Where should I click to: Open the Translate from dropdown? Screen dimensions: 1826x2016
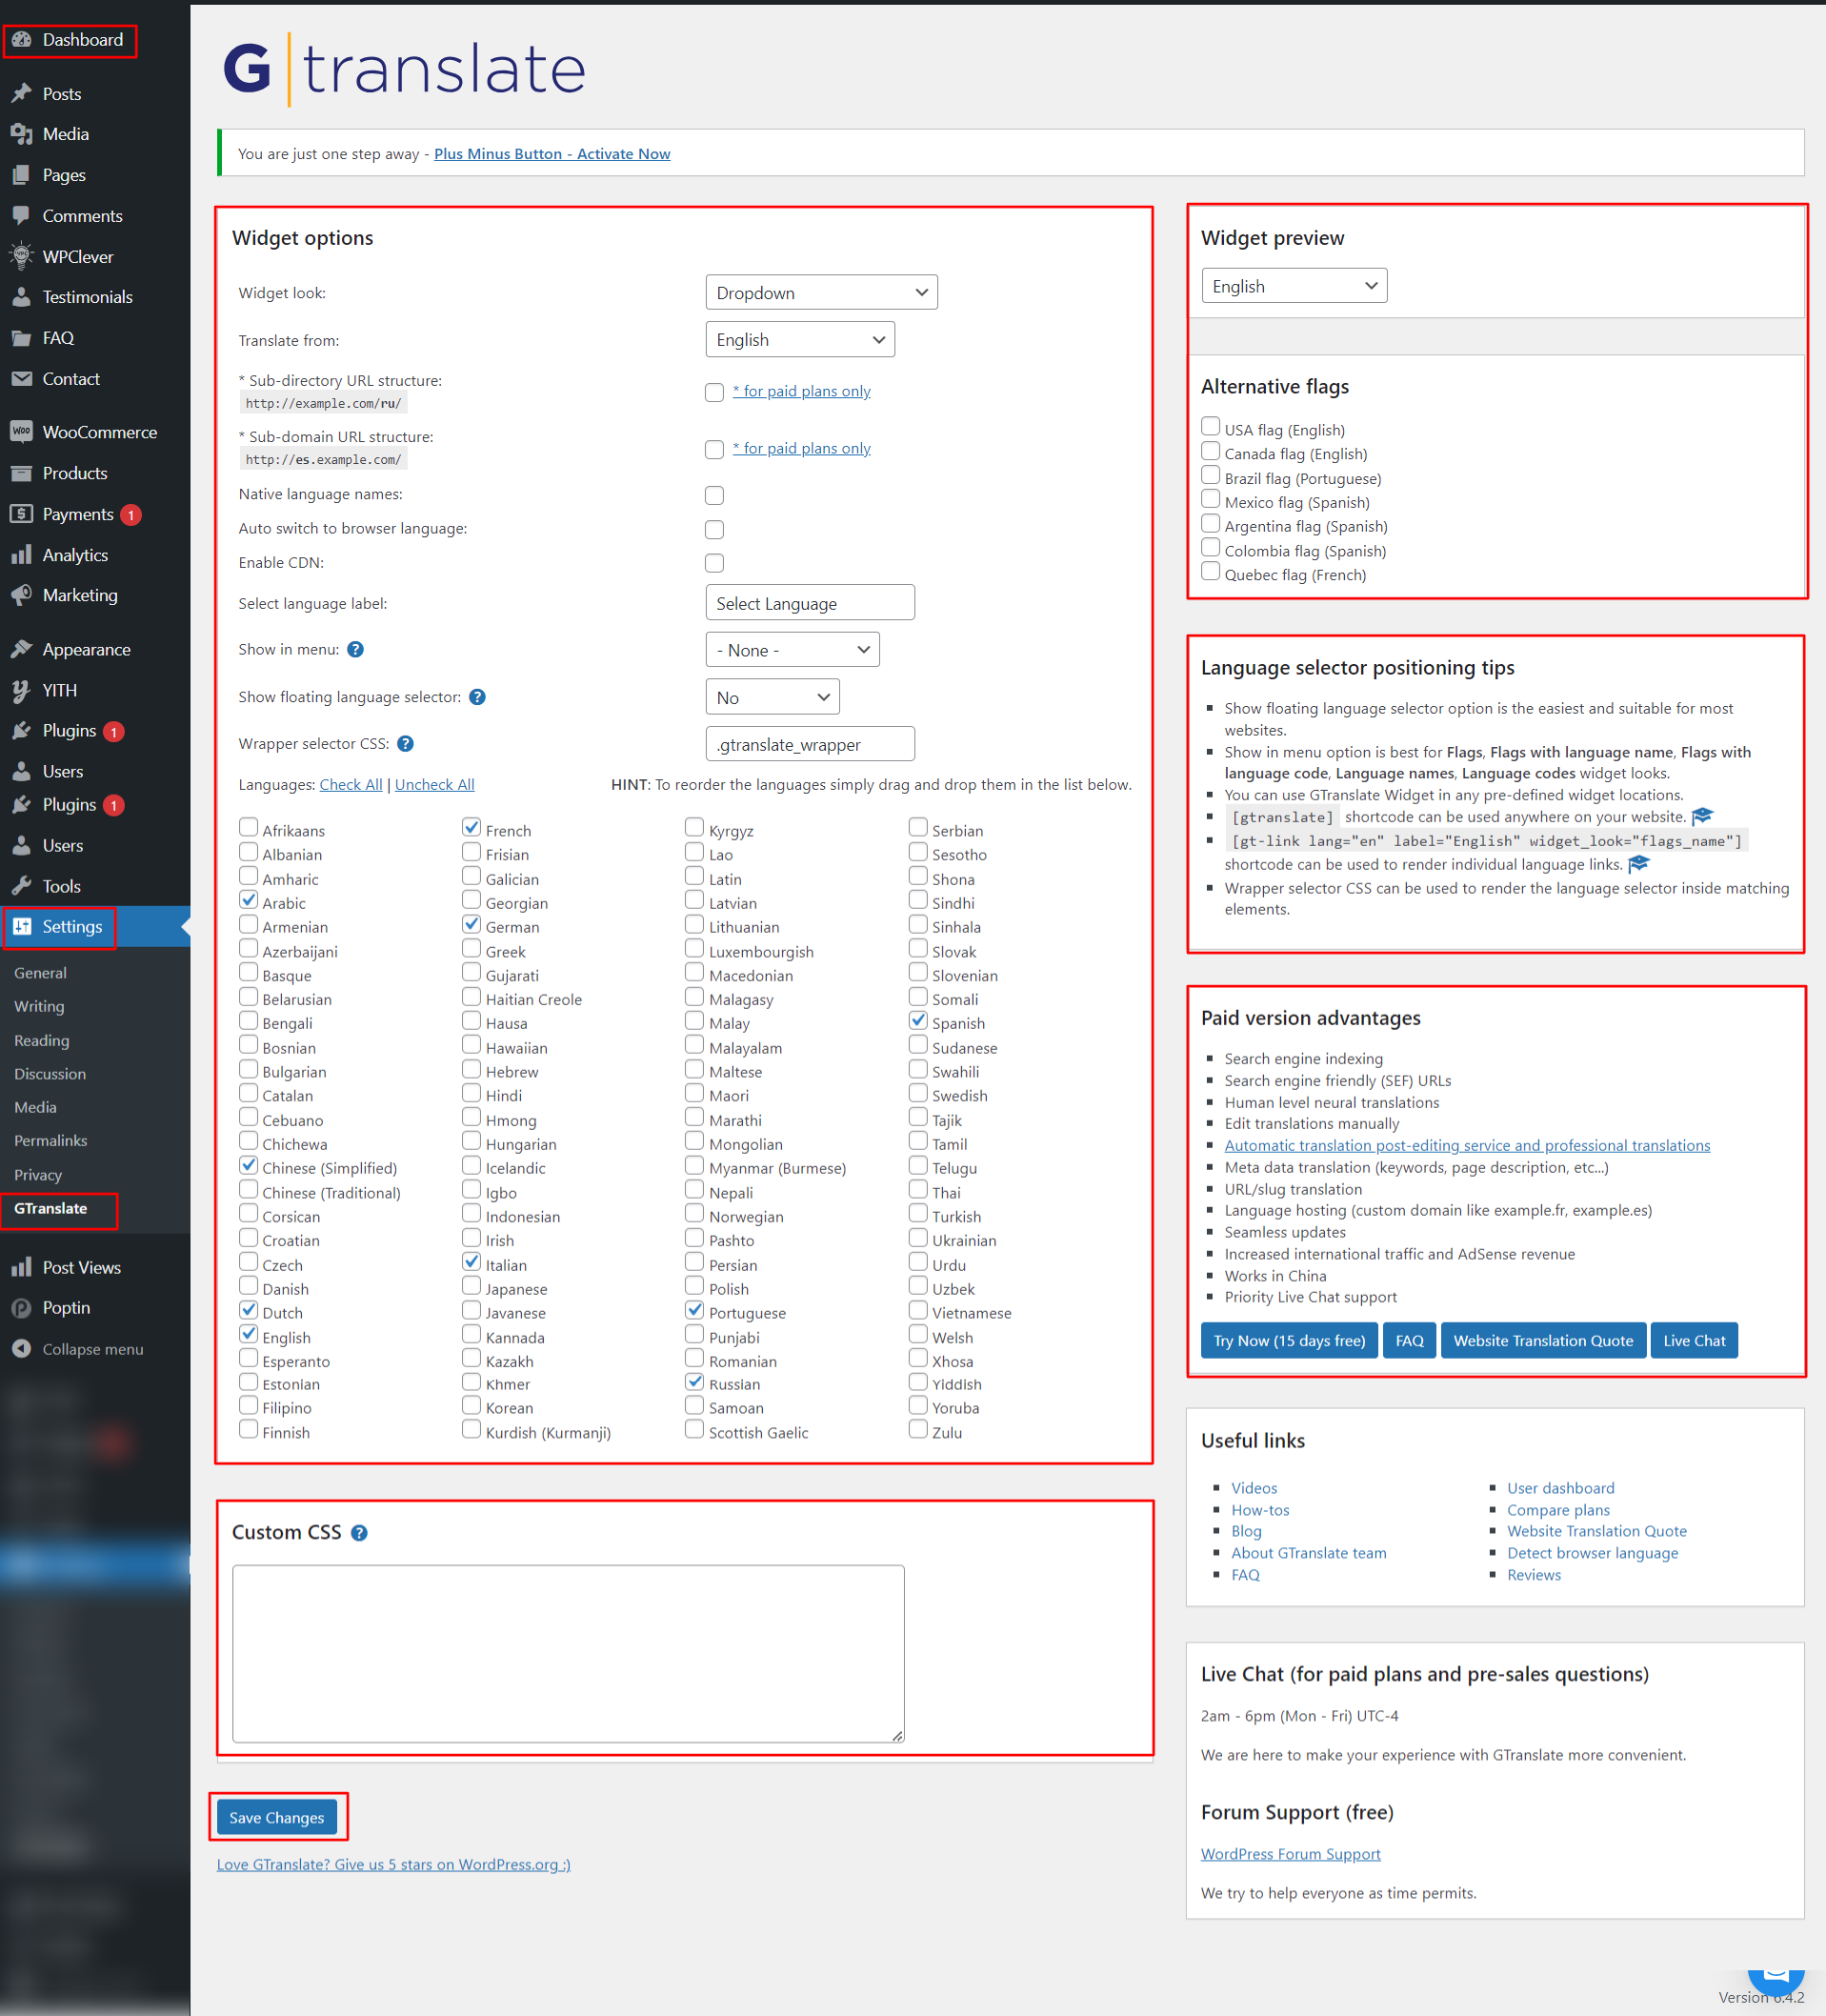(800, 340)
